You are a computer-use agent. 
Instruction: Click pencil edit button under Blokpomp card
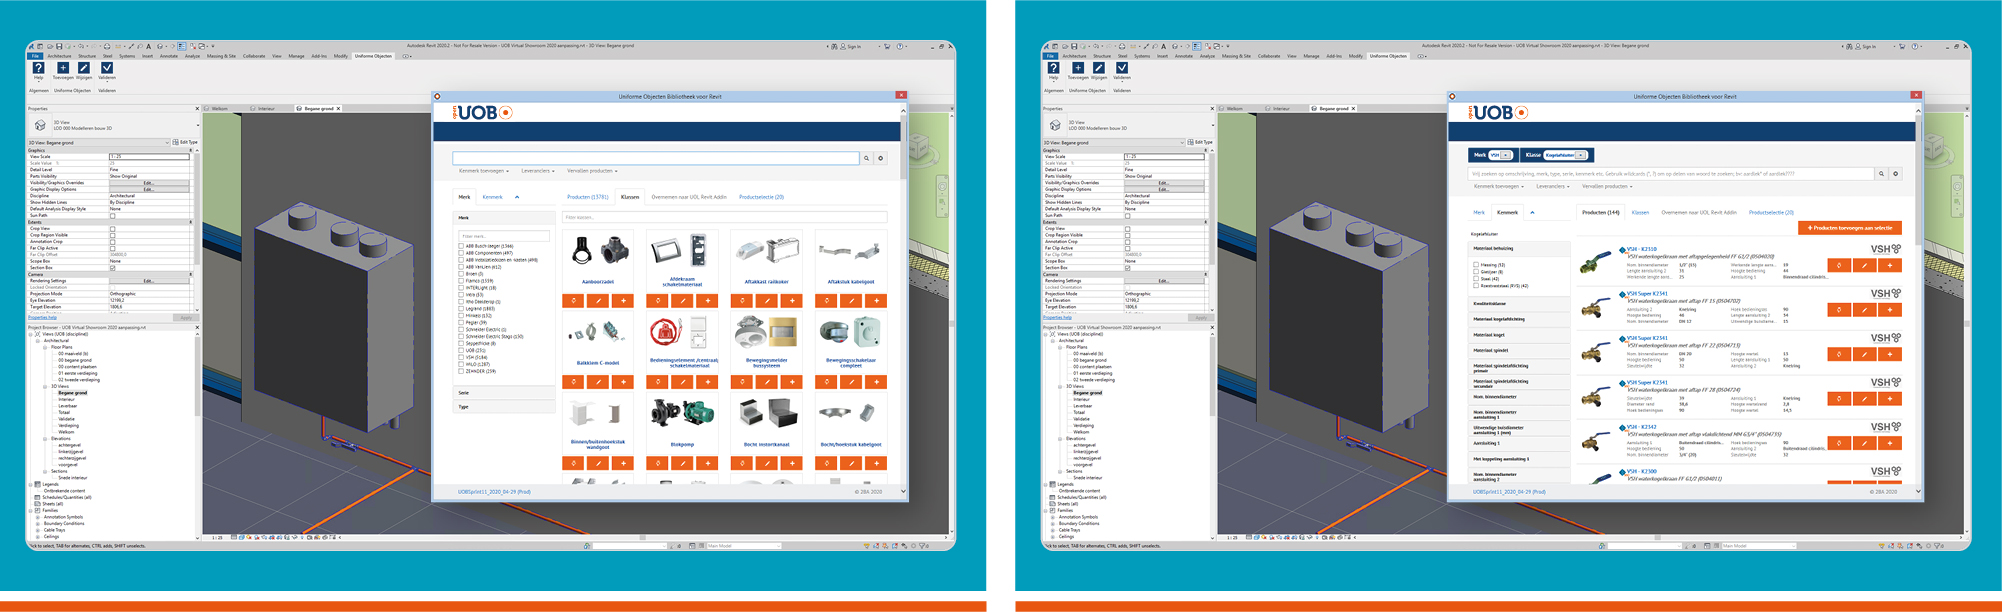click(682, 463)
